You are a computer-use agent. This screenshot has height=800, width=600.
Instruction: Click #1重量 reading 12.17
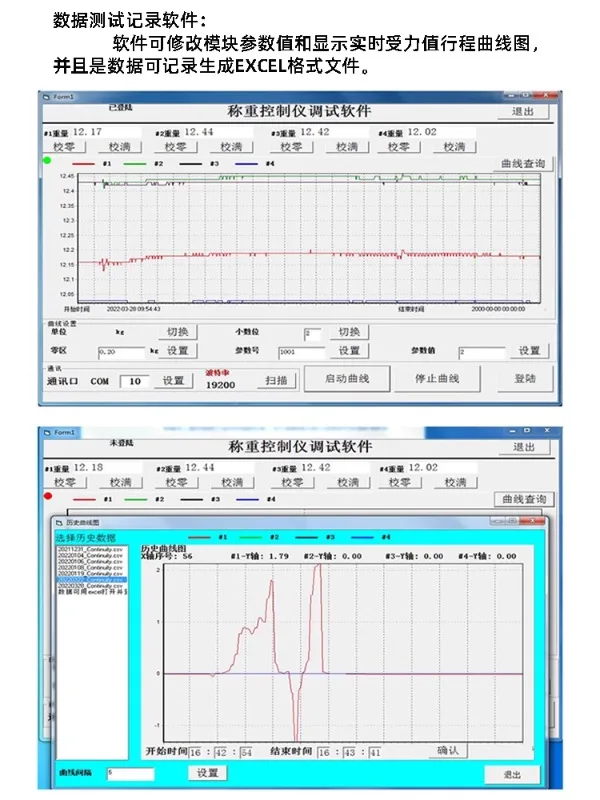(x=87, y=132)
